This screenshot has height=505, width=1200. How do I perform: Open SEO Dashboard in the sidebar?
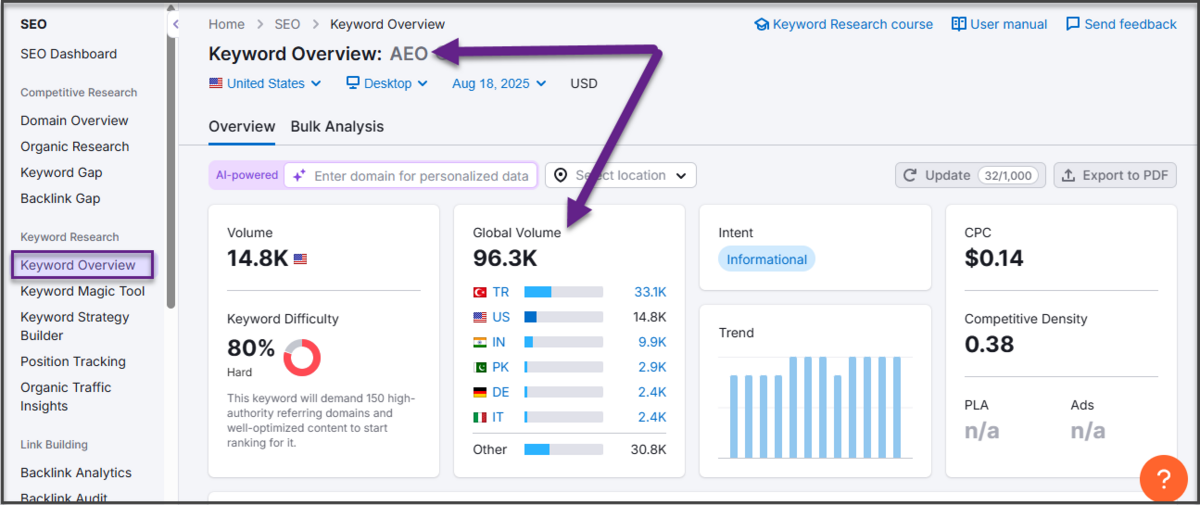click(69, 54)
